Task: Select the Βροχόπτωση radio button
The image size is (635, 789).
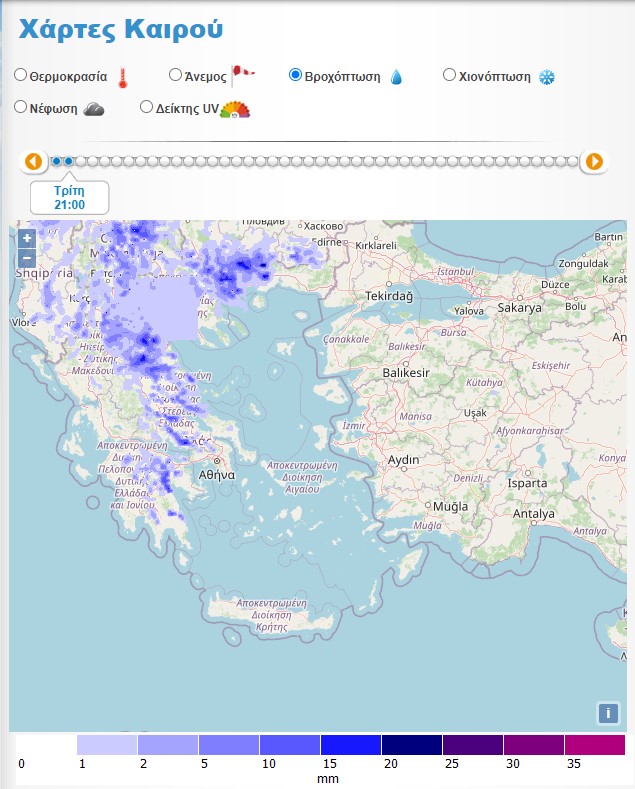Action: coord(295,75)
